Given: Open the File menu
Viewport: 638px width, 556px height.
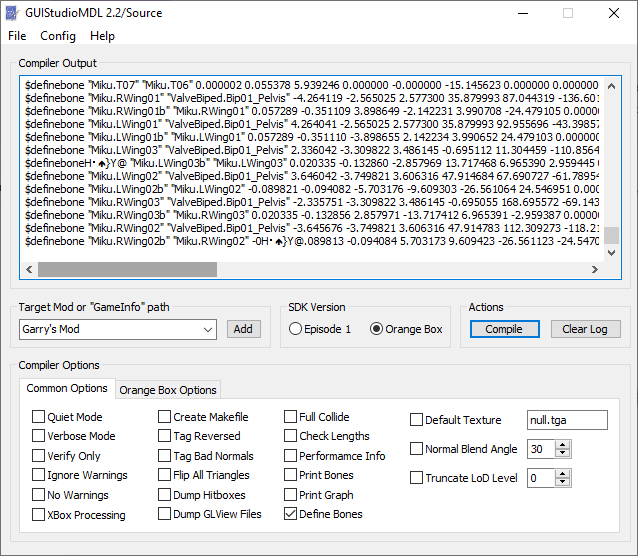Looking at the screenshot, I should click(17, 36).
